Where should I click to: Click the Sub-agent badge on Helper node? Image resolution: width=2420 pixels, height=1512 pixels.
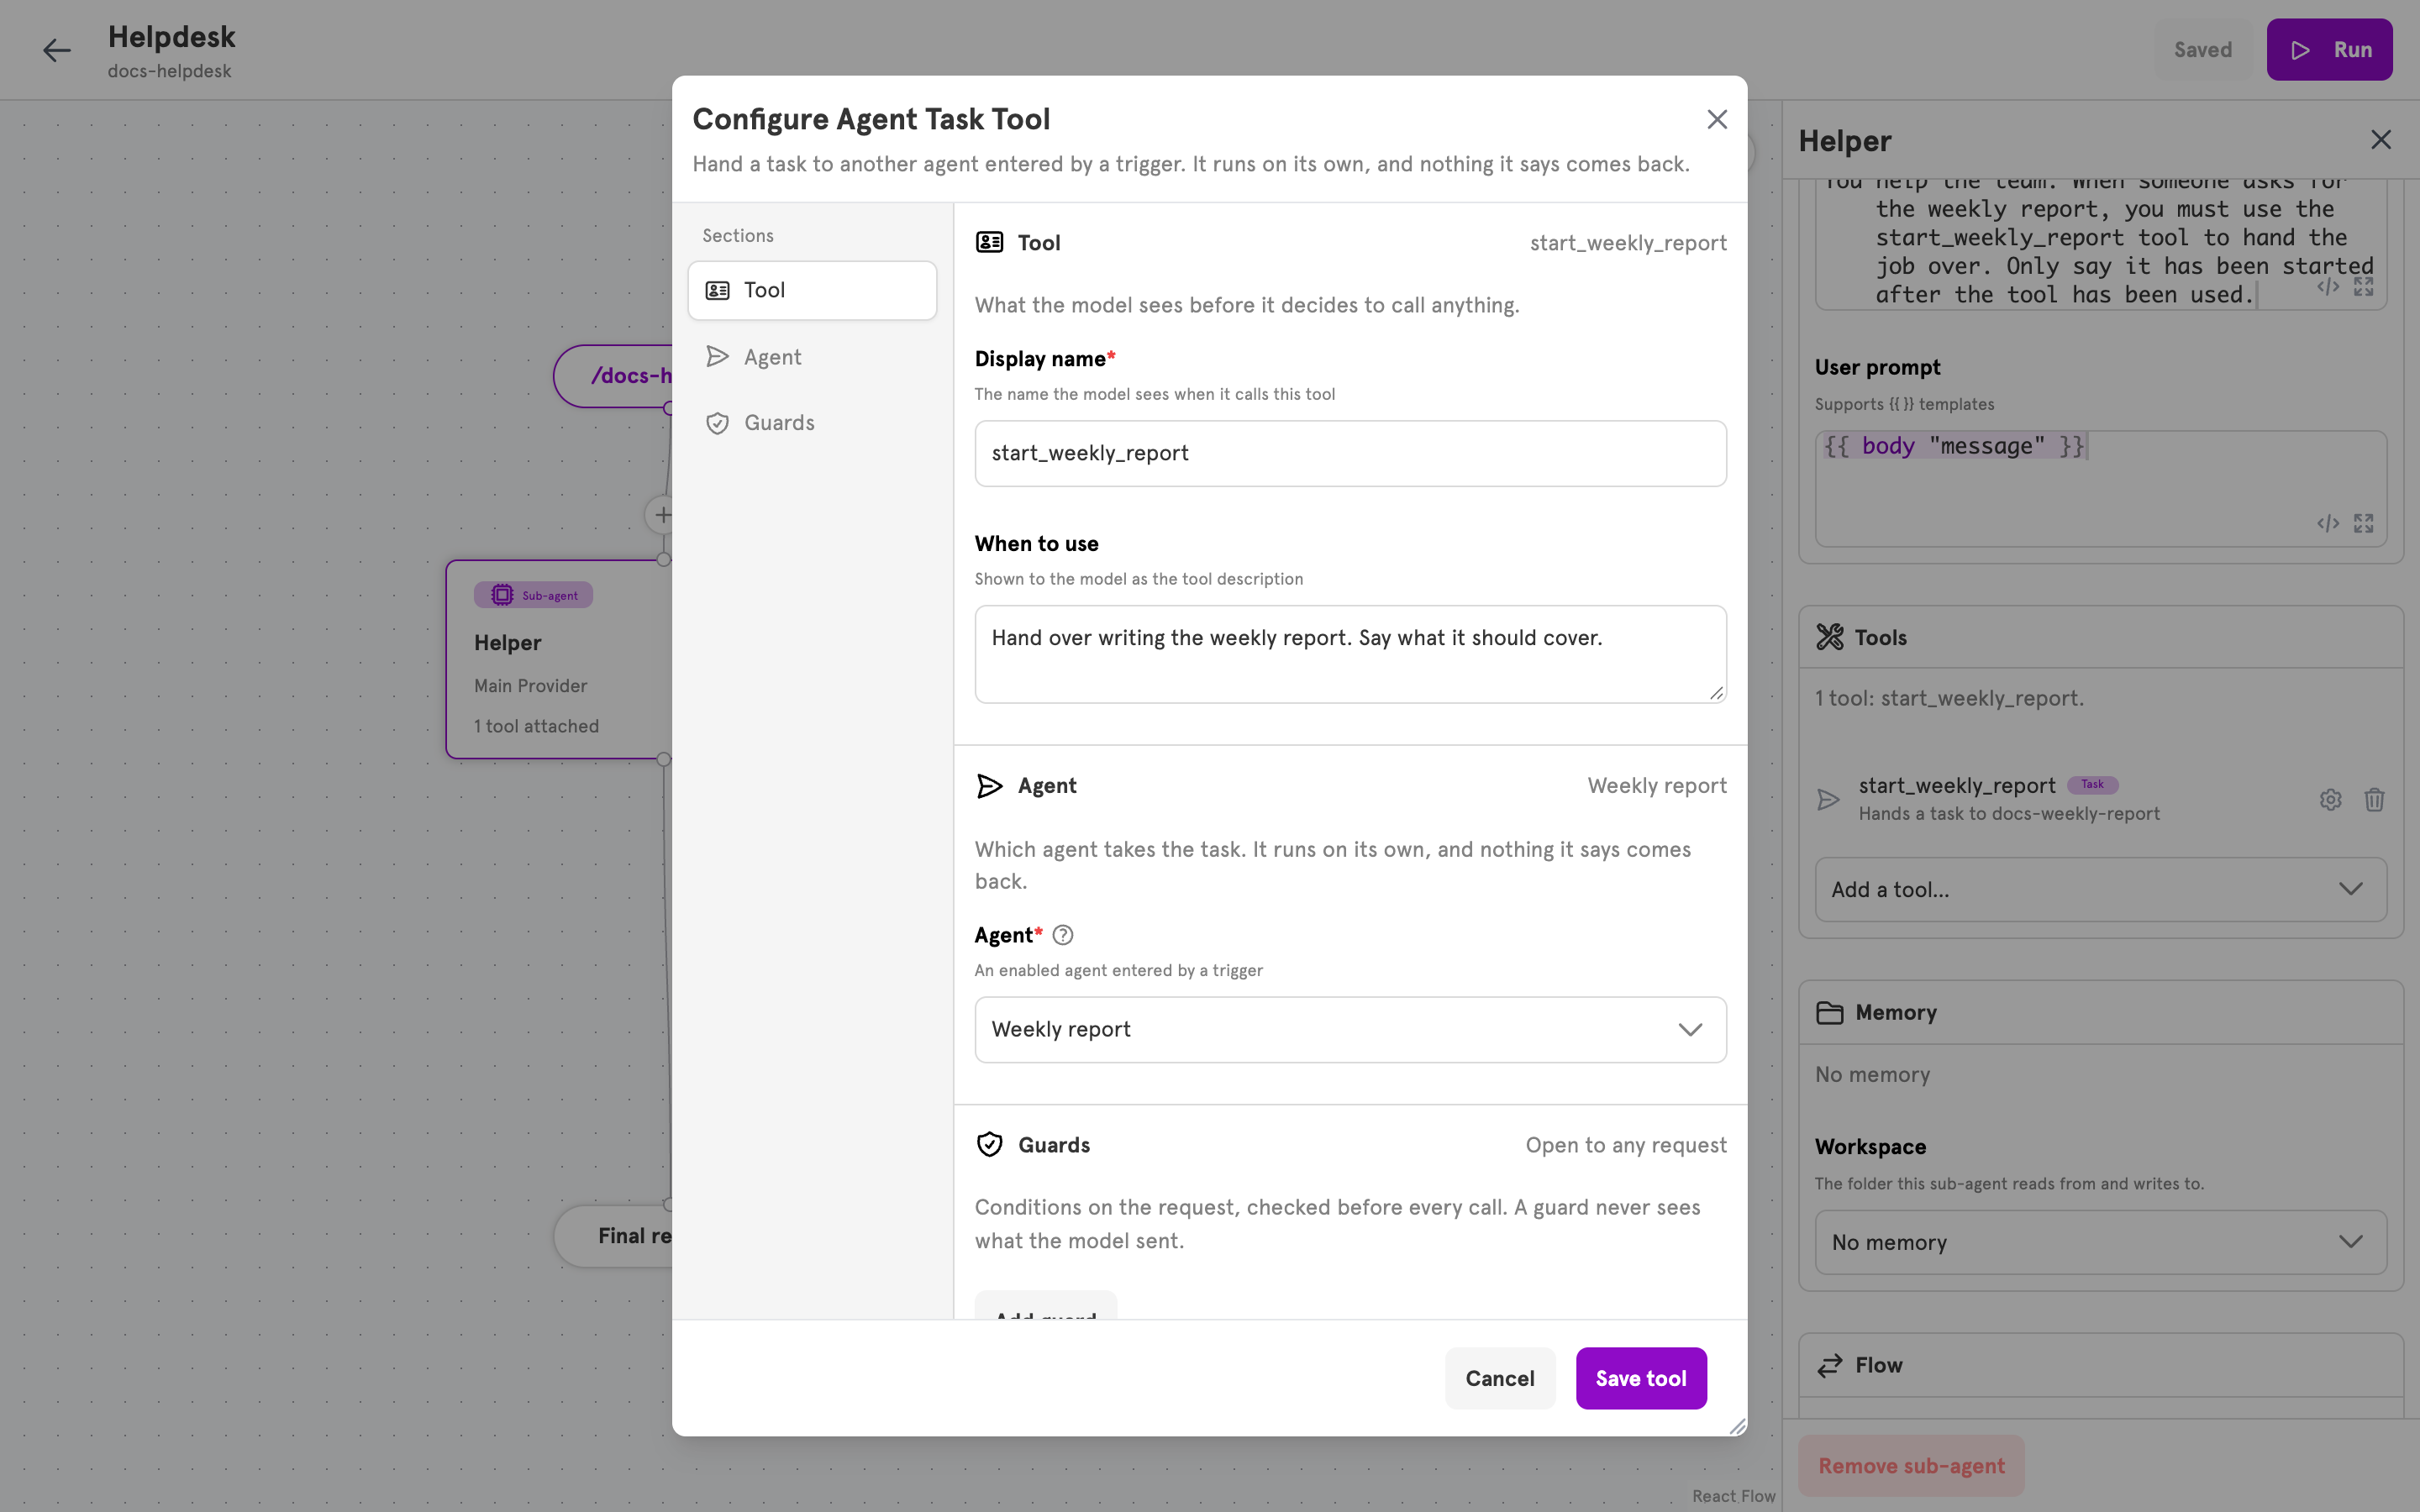coord(533,595)
